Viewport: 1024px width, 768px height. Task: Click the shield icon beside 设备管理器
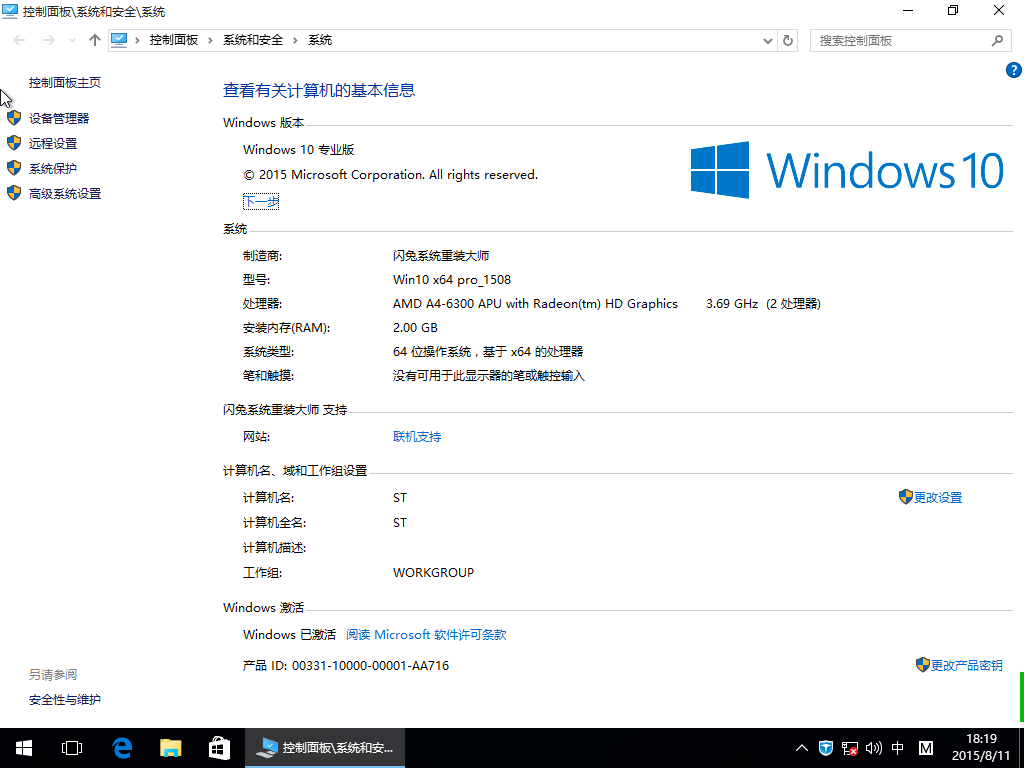coord(14,118)
